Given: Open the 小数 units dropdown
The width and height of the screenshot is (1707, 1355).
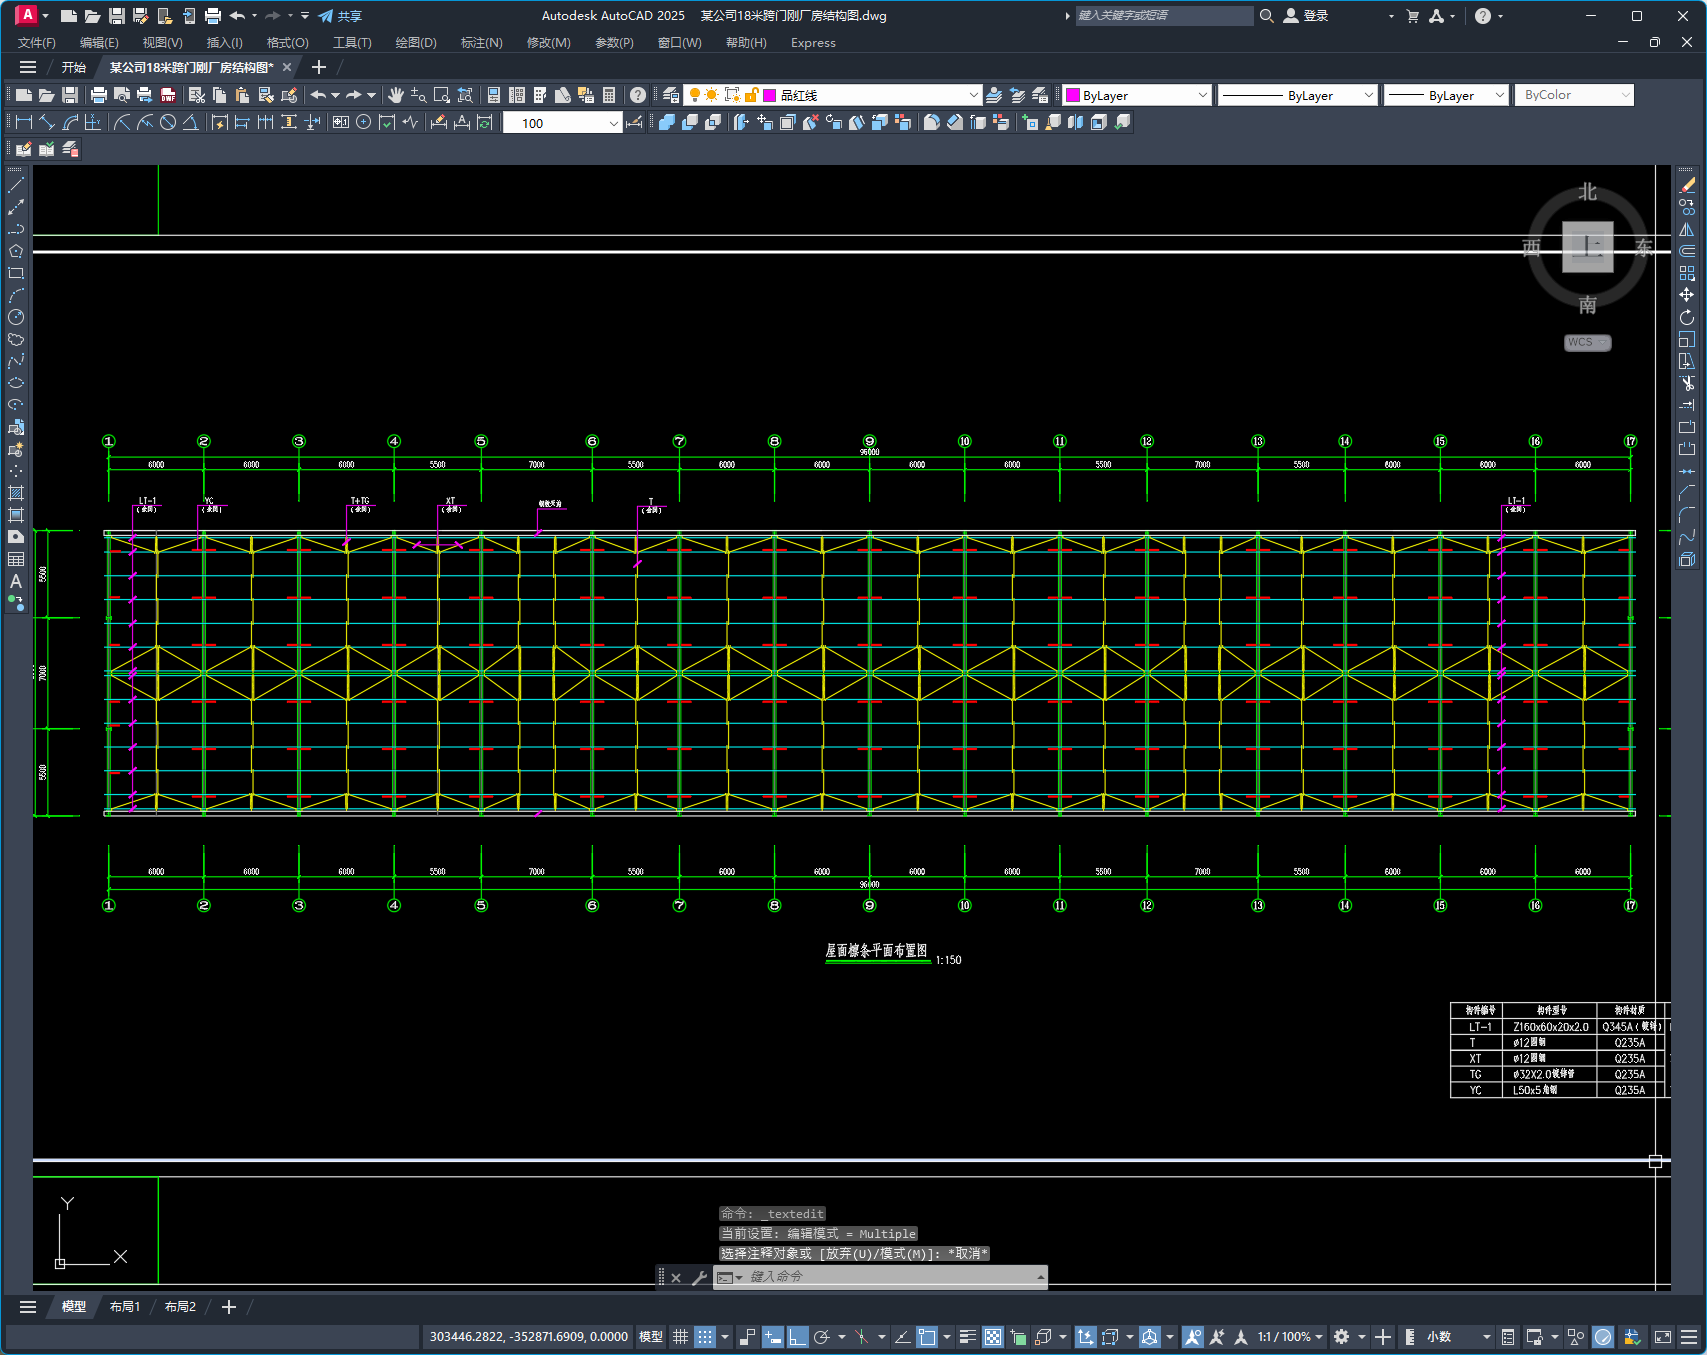Looking at the screenshot, I should coord(1458,1337).
